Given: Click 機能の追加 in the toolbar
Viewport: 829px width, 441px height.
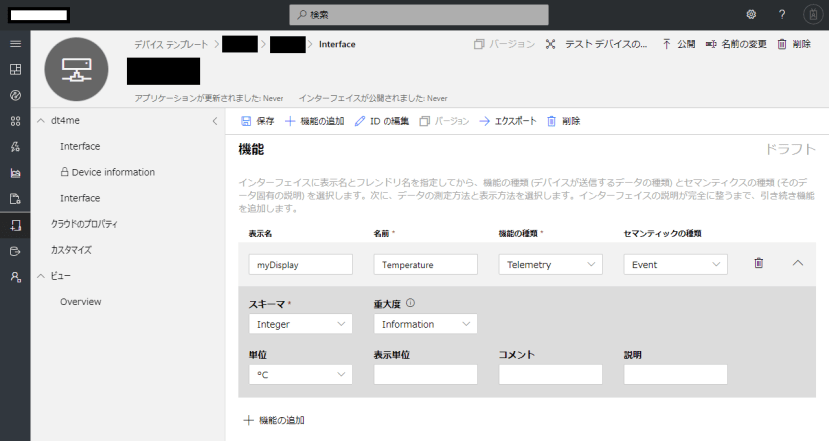Looking at the screenshot, I should pyautogui.click(x=315, y=121).
